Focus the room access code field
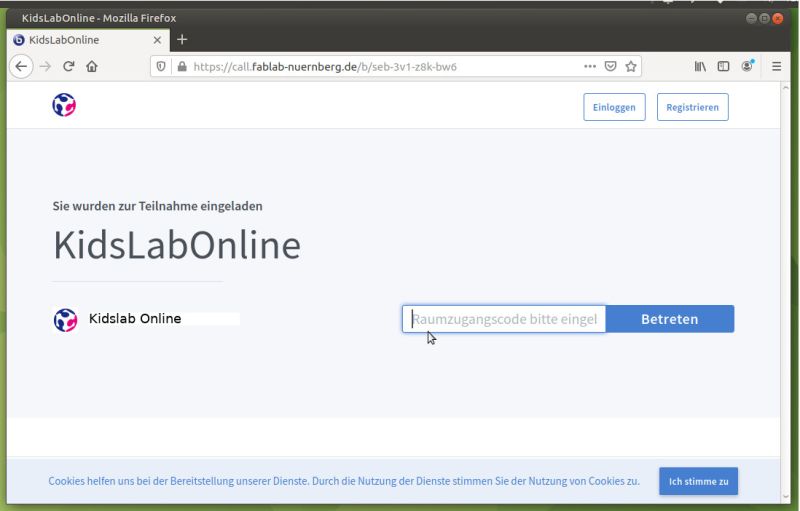This screenshot has height=511, width=800. coord(505,319)
